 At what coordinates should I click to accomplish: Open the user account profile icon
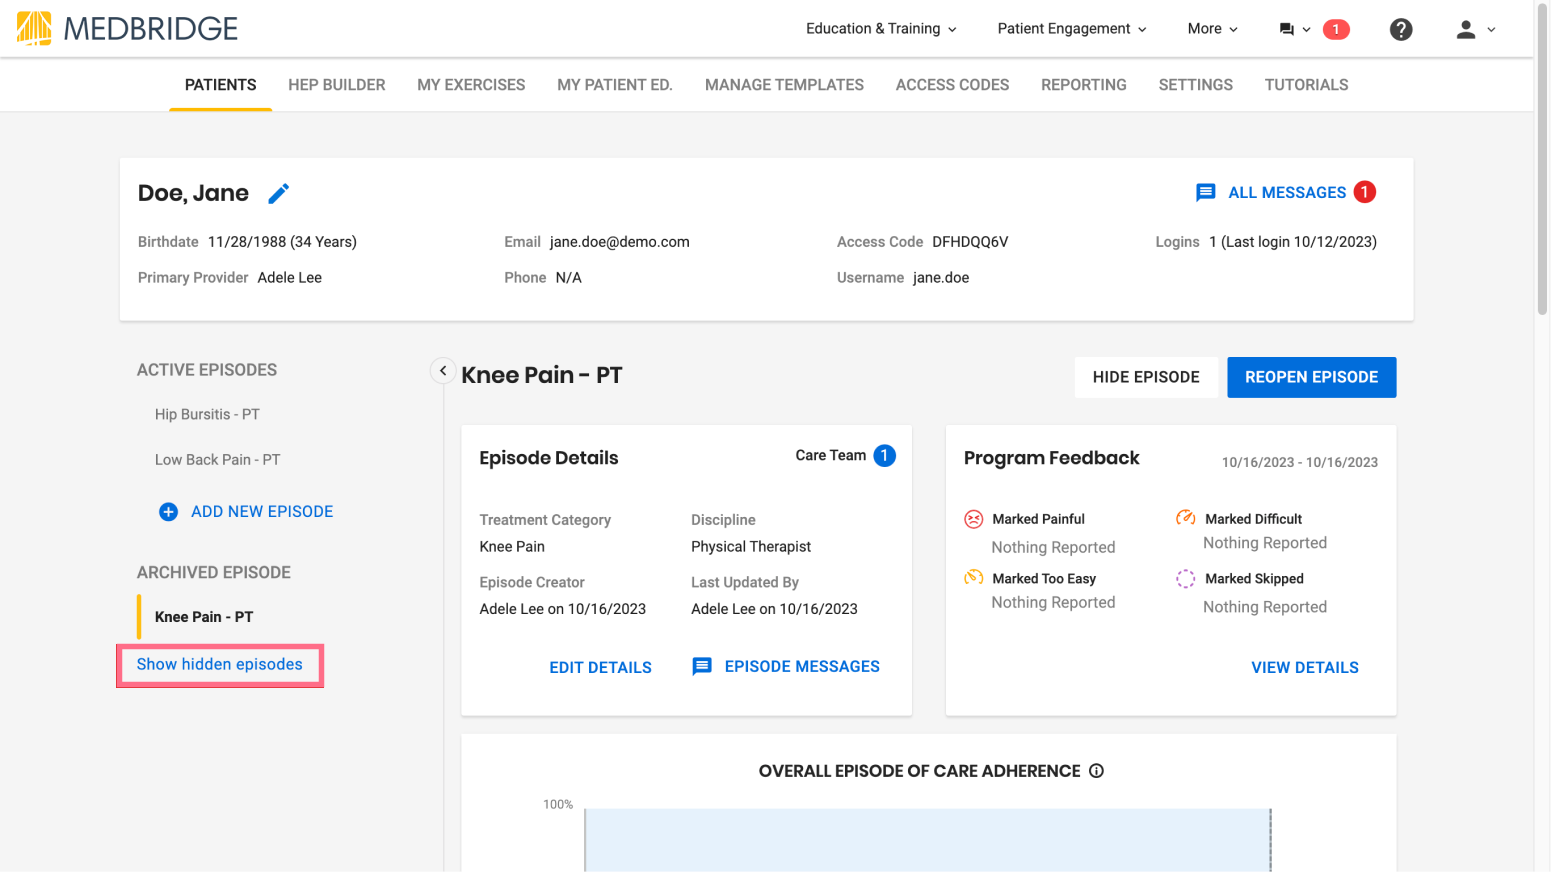(x=1465, y=29)
